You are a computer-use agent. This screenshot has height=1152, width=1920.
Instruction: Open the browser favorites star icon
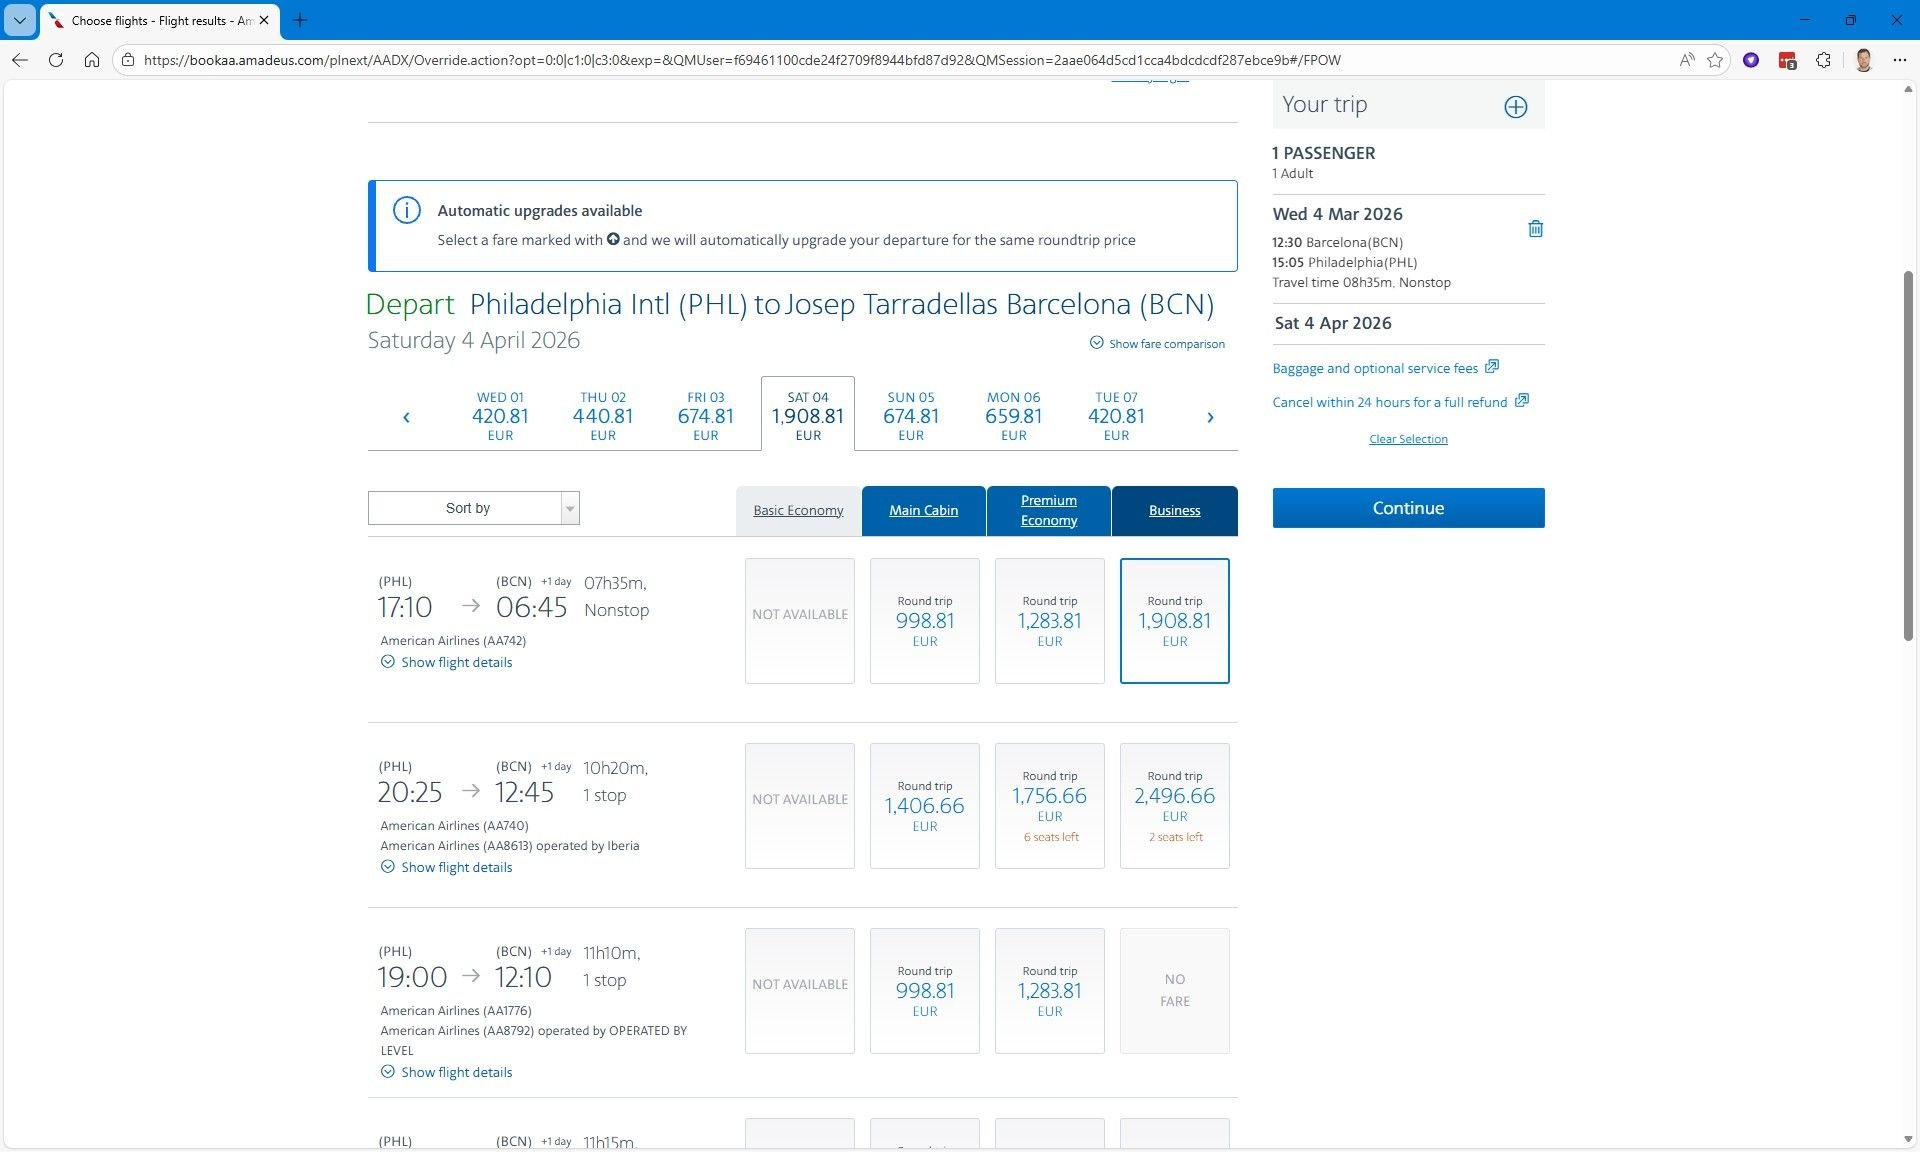click(1715, 60)
